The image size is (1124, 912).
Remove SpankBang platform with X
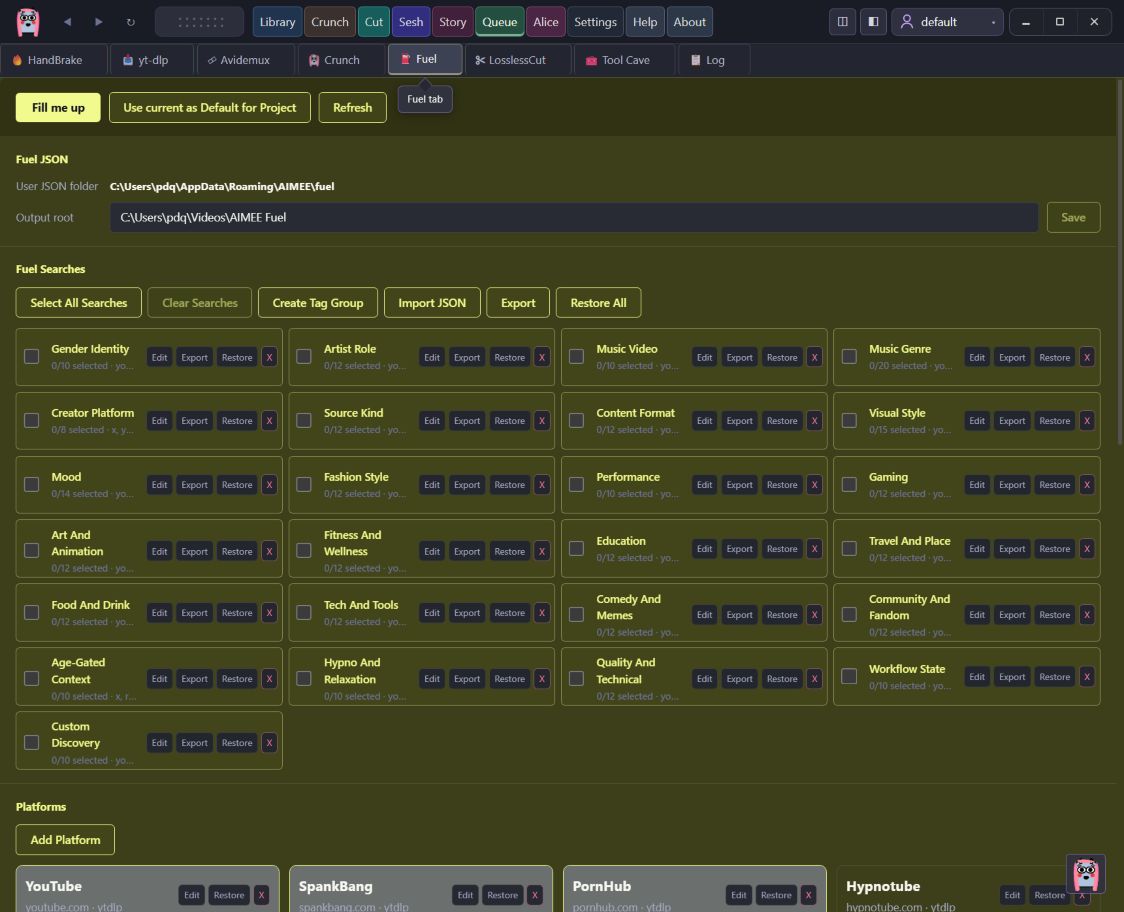pos(535,895)
